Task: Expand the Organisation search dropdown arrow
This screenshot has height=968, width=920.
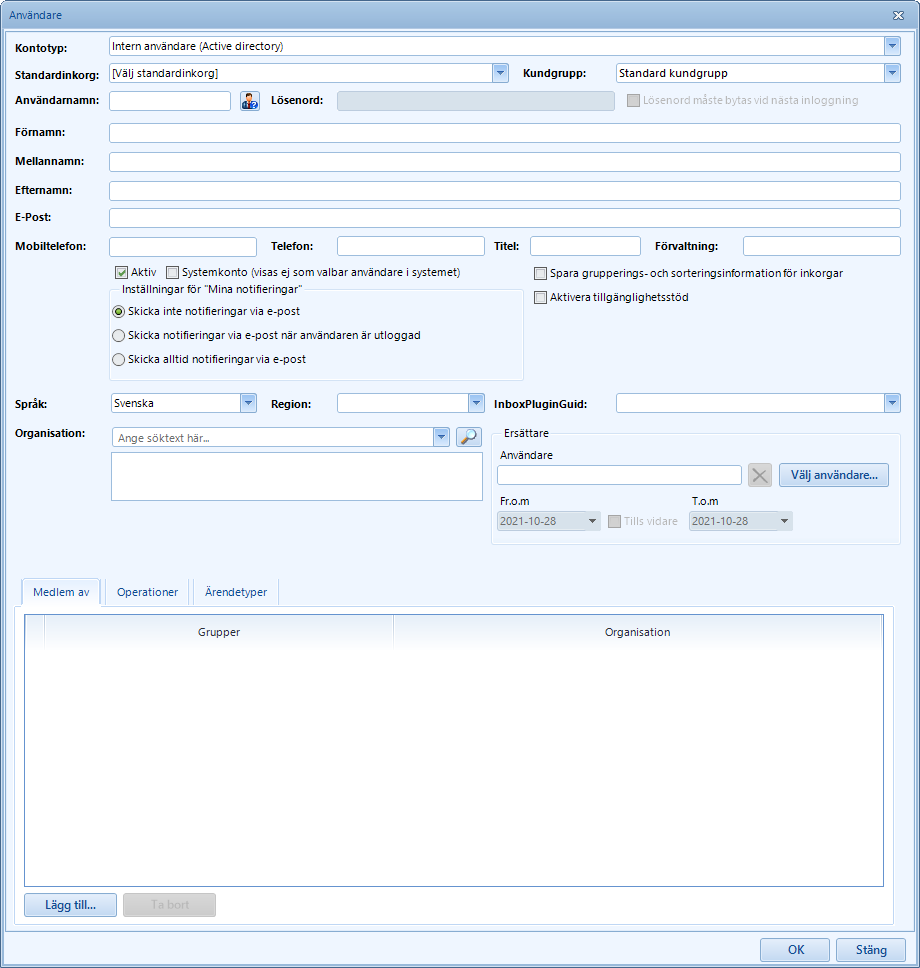Action: click(441, 438)
